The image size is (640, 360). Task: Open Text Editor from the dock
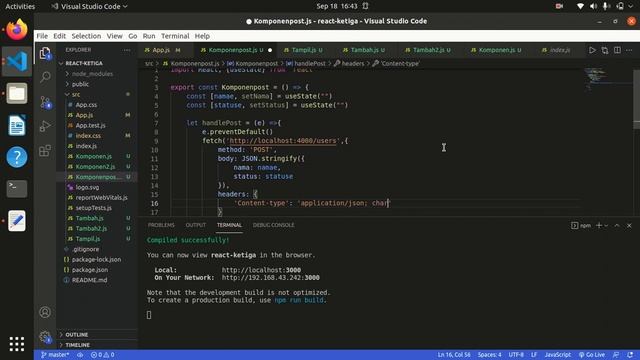click(x=17, y=221)
